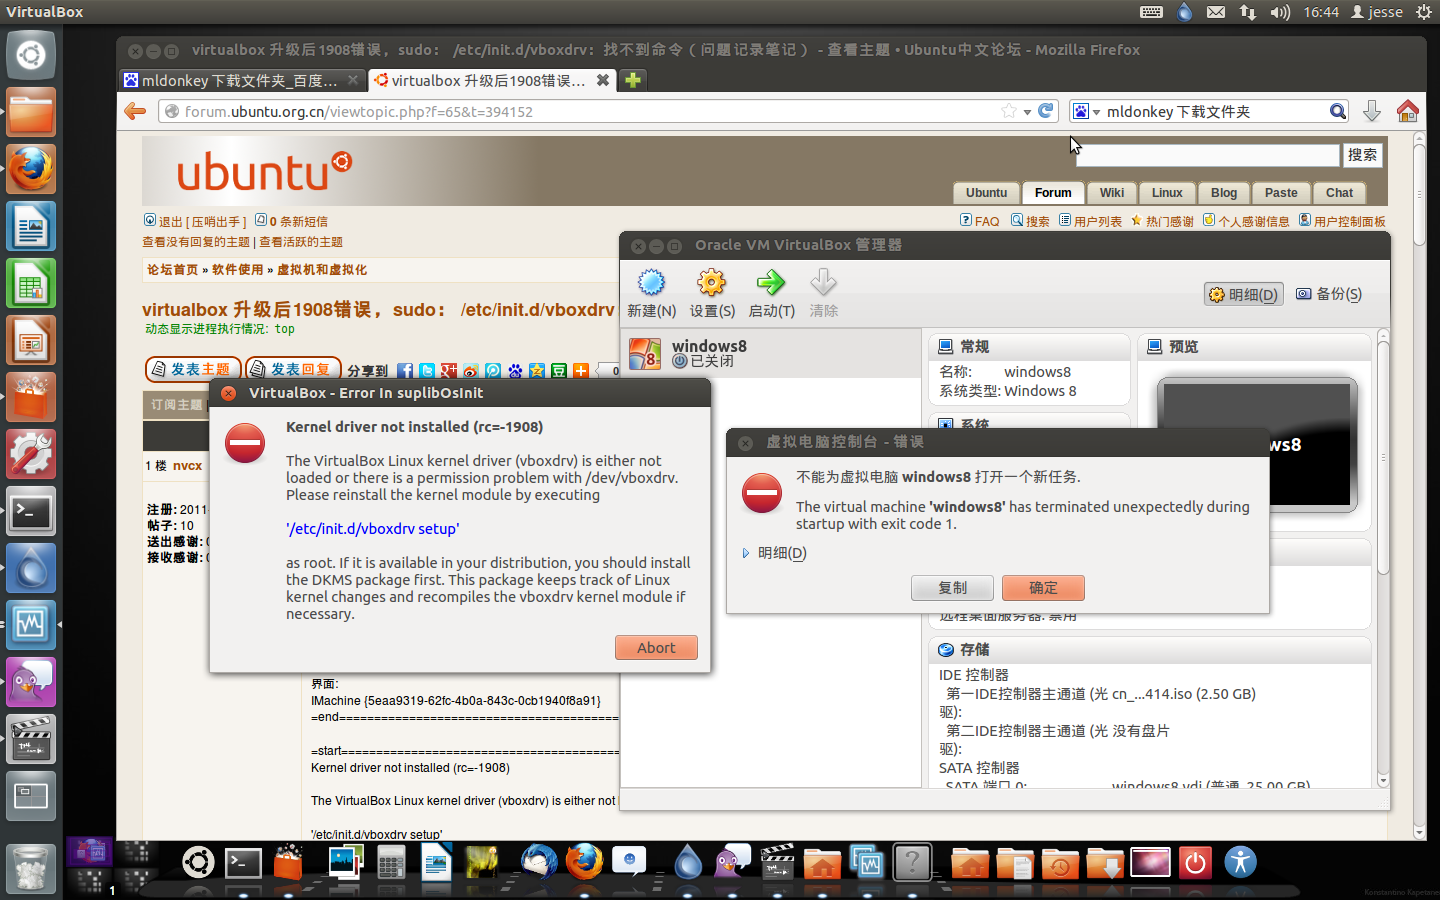Open the Terminal from the left launcher

point(31,513)
